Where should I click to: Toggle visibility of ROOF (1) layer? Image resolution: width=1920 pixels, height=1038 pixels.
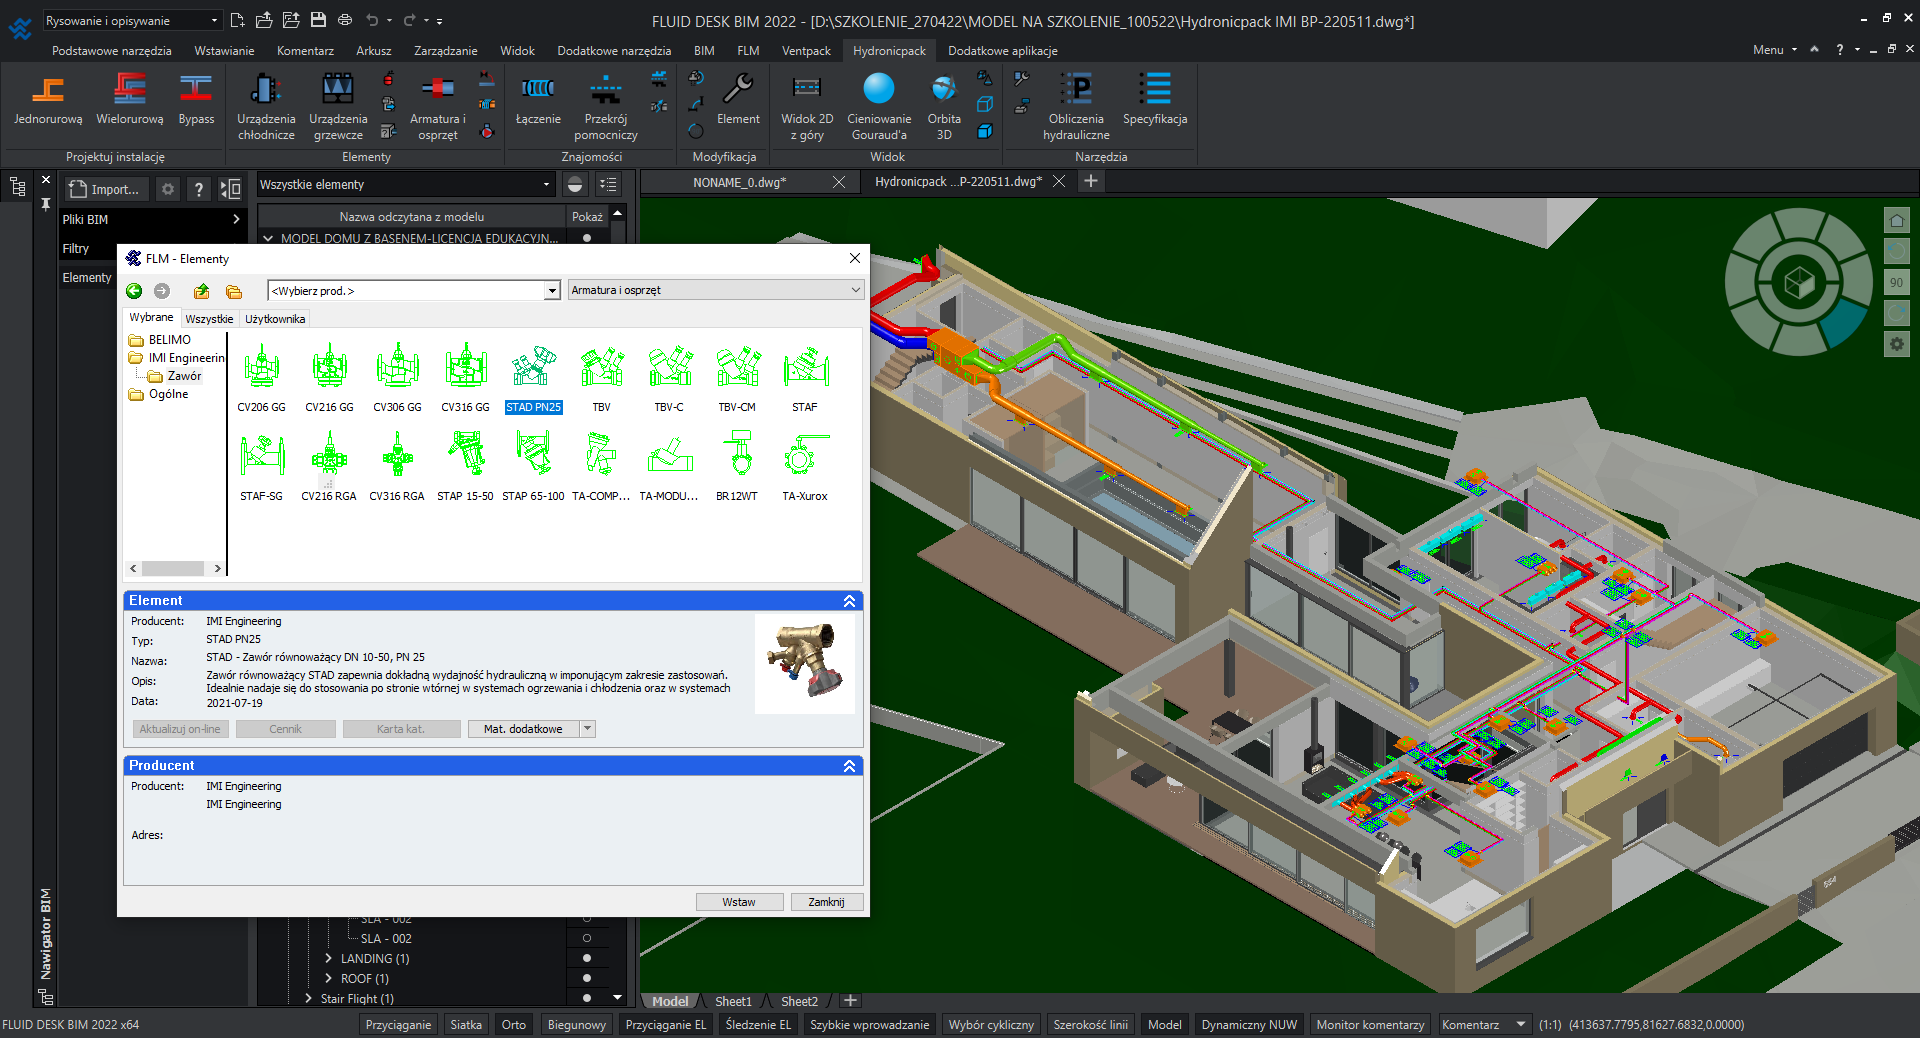point(587,978)
